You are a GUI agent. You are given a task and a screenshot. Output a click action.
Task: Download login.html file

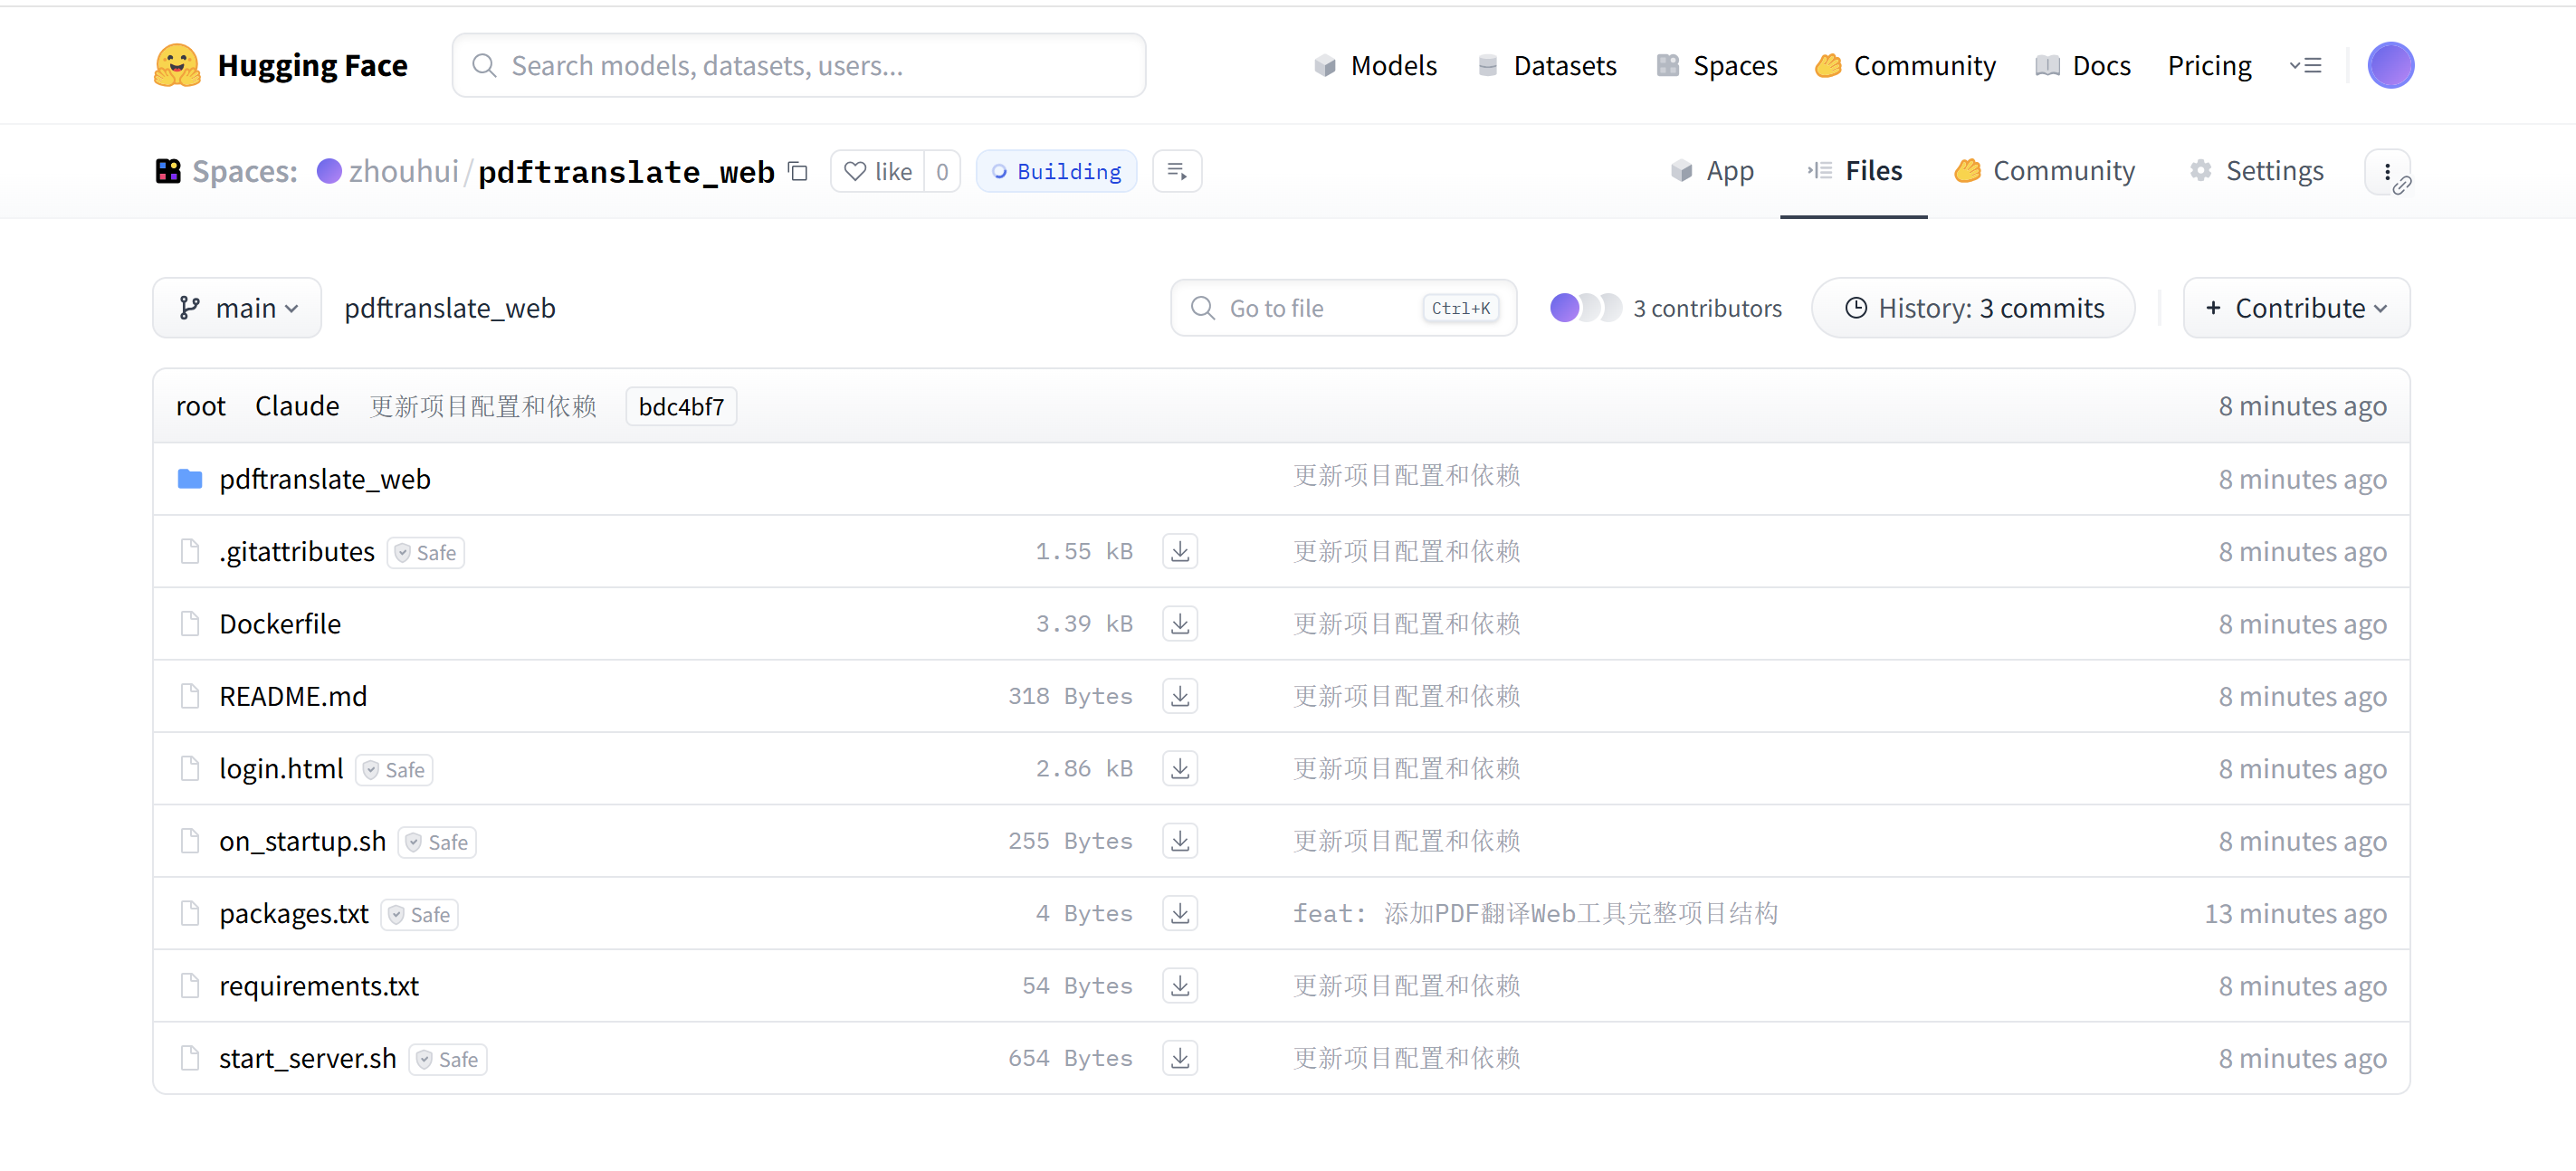1180,768
